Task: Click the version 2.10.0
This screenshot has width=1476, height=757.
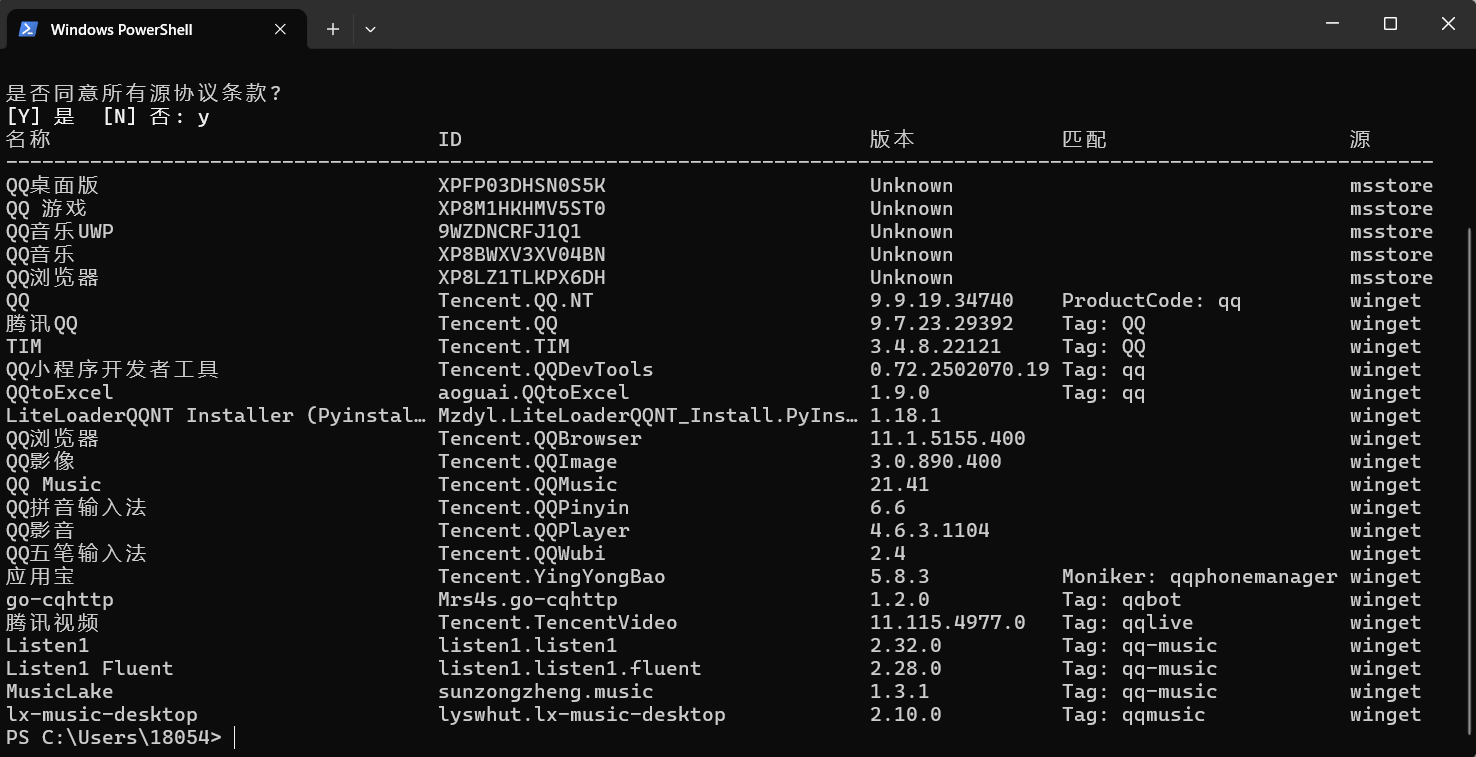Action: [x=906, y=714]
